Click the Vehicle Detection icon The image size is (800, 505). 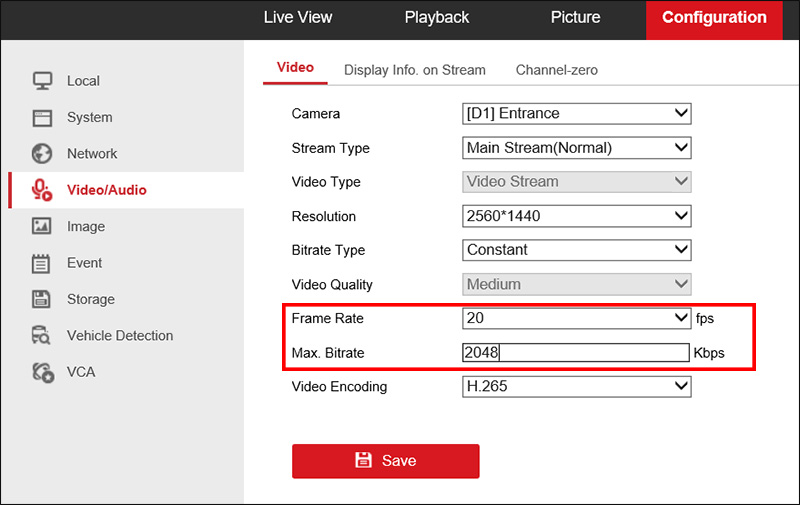click(42, 336)
